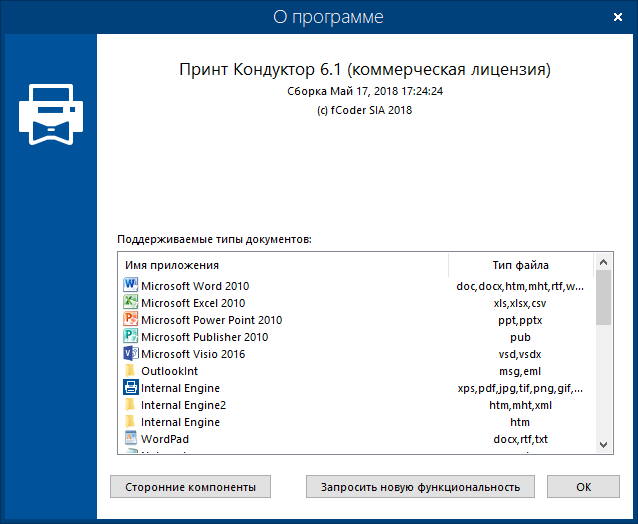Click the Microsoft Visio 2016 icon

pyautogui.click(x=130, y=354)
